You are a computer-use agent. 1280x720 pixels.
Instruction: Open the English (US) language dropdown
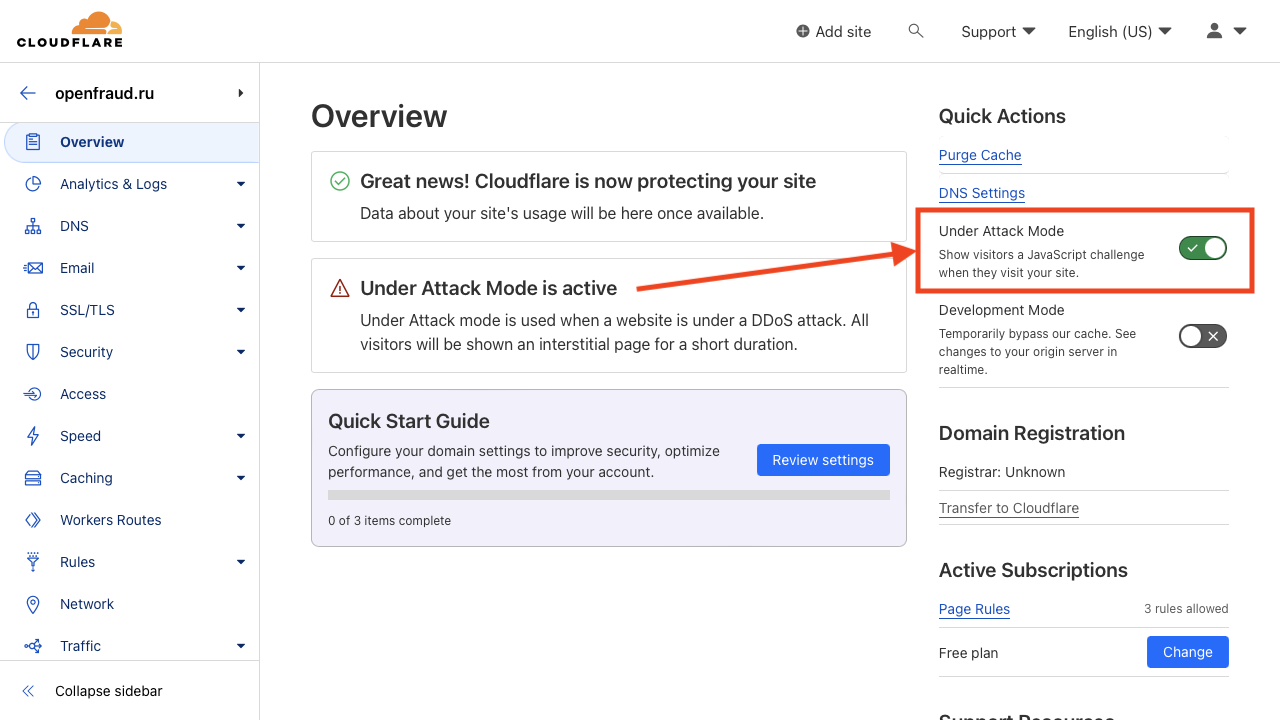[1120, 32]
